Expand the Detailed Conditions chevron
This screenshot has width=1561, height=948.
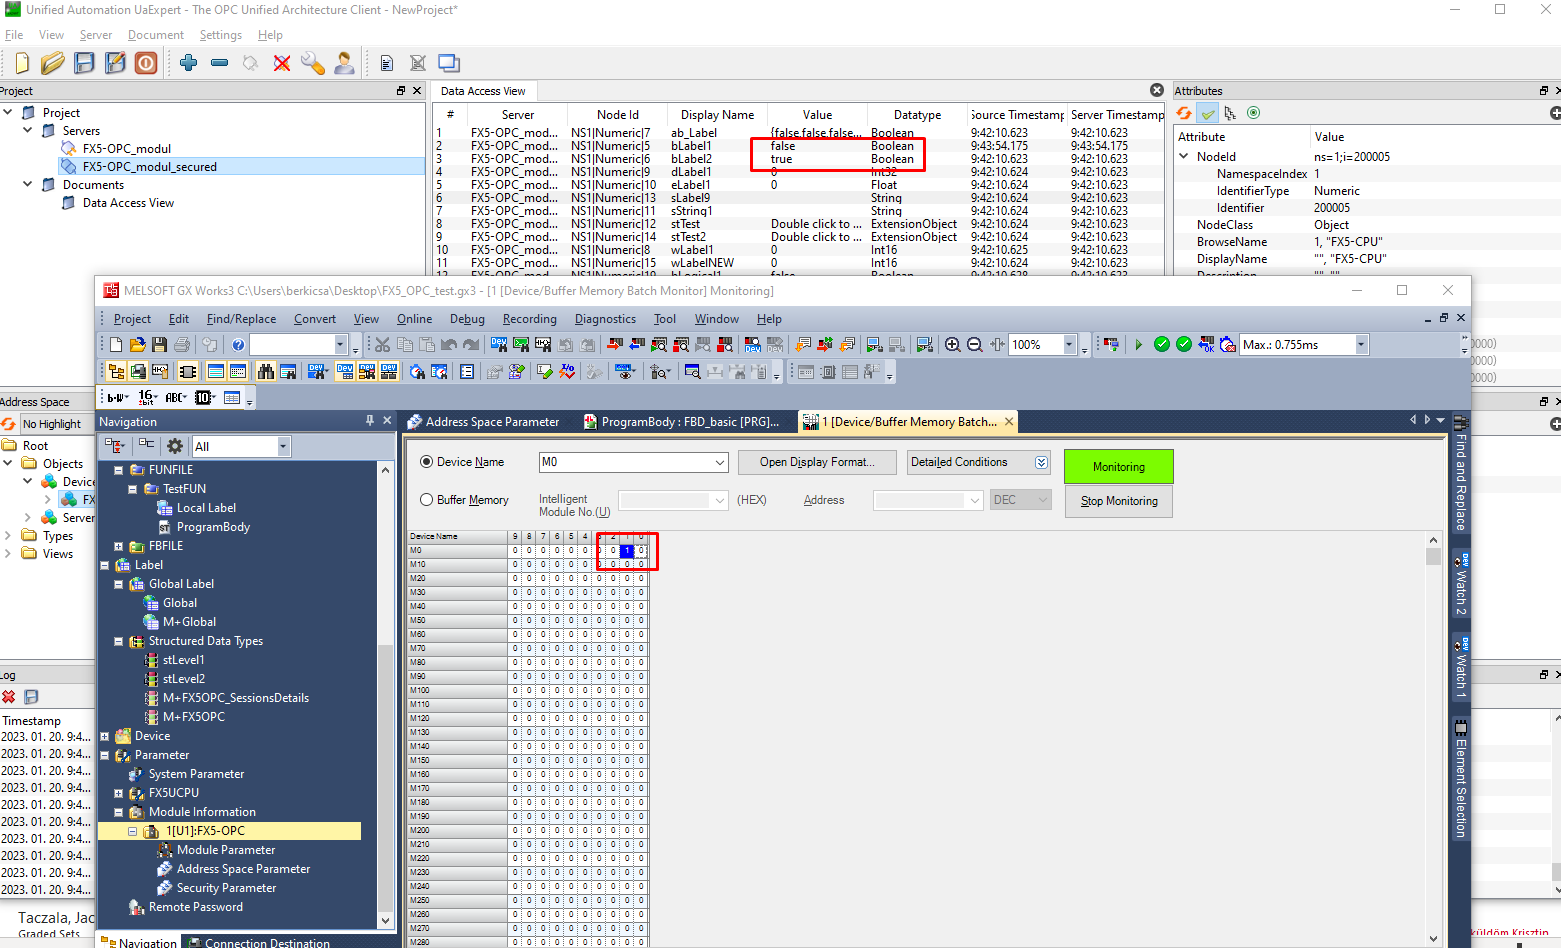click(x=1041, y=462)
